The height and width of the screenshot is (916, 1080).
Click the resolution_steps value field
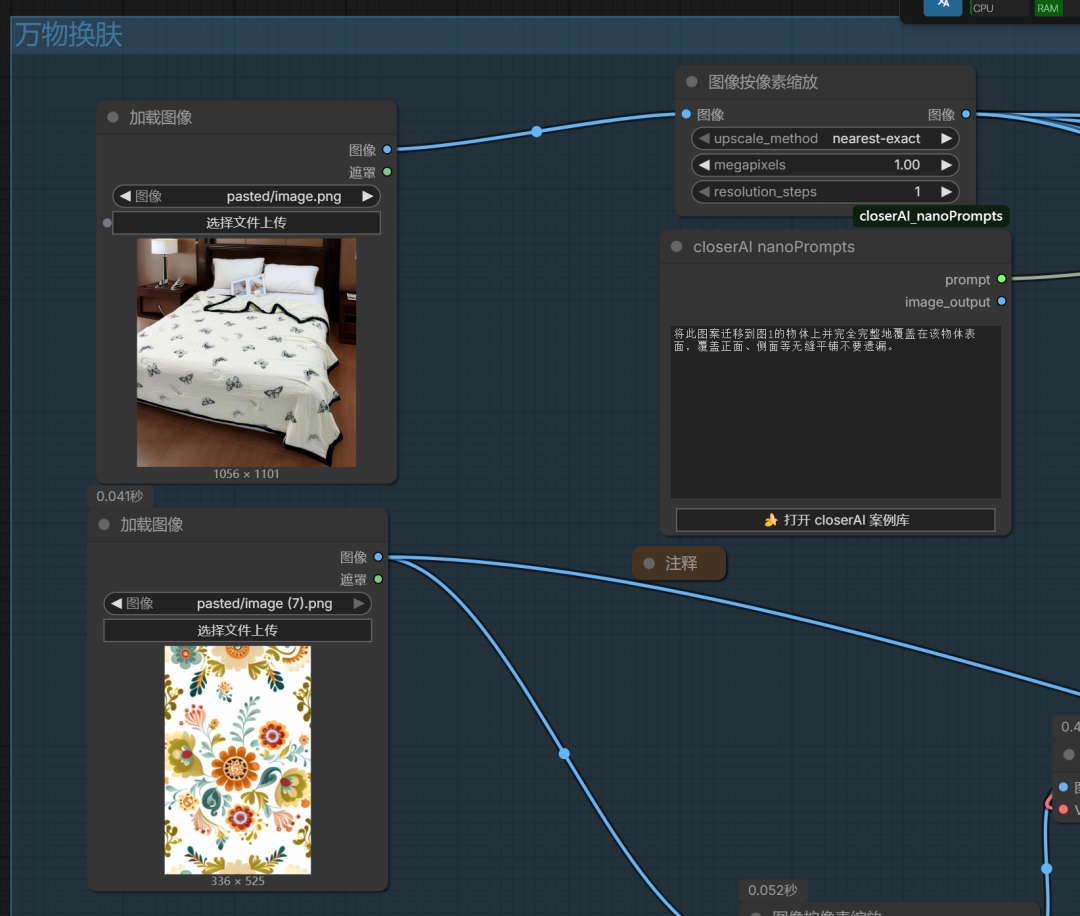point(825,191)
